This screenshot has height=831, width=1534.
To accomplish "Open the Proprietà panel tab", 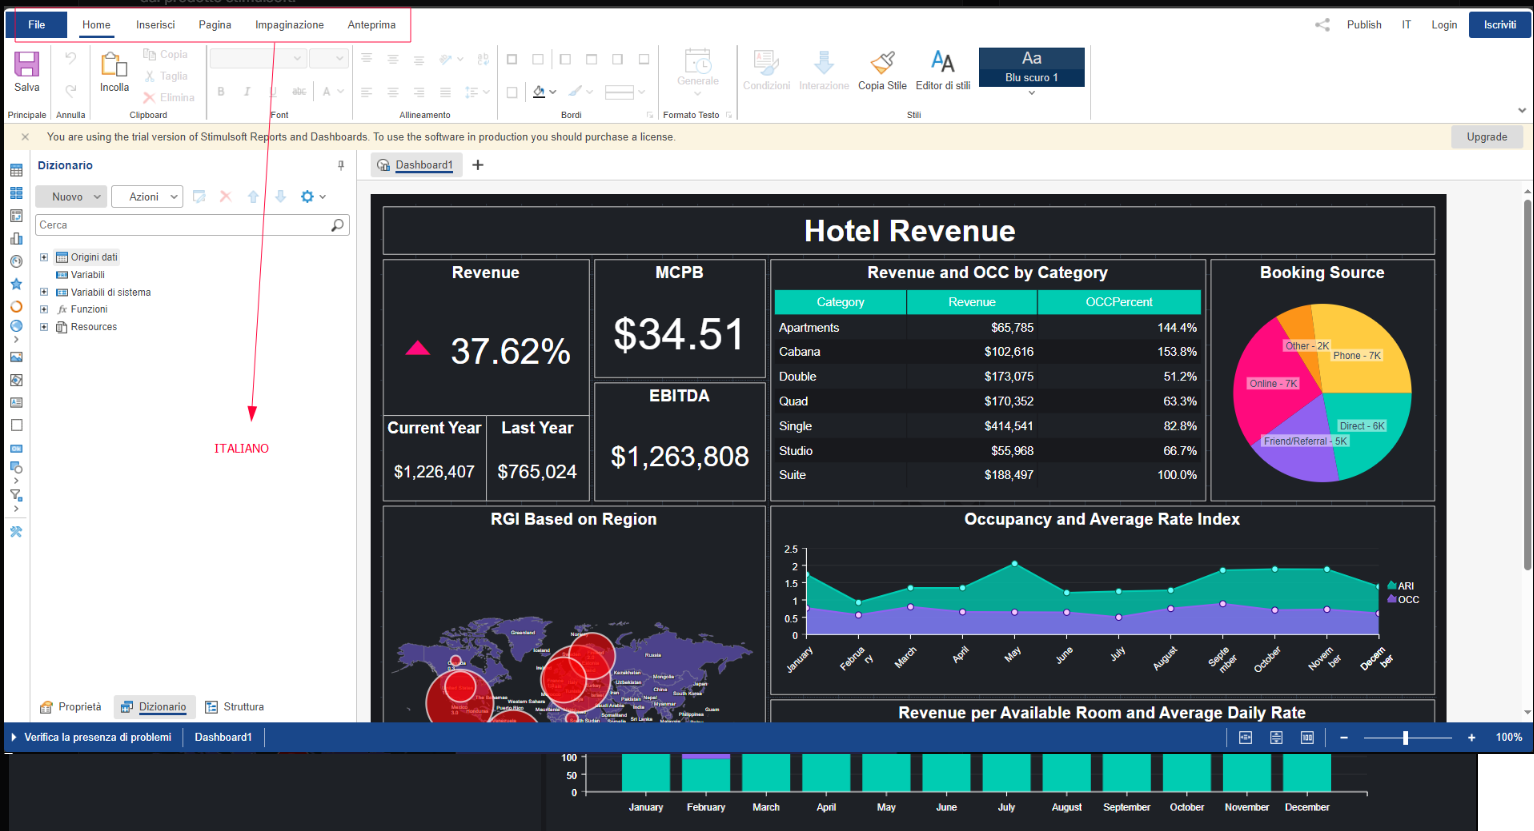I will coord(70,707).
